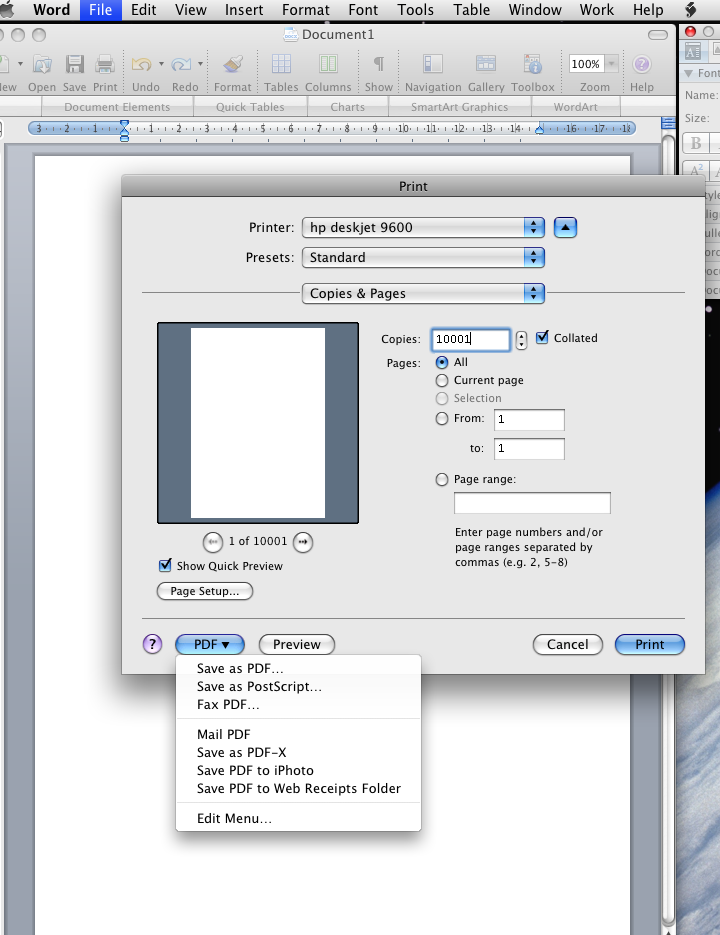Select the Current page radio button
The image size is (720, 935).
(x=442, y=380)
